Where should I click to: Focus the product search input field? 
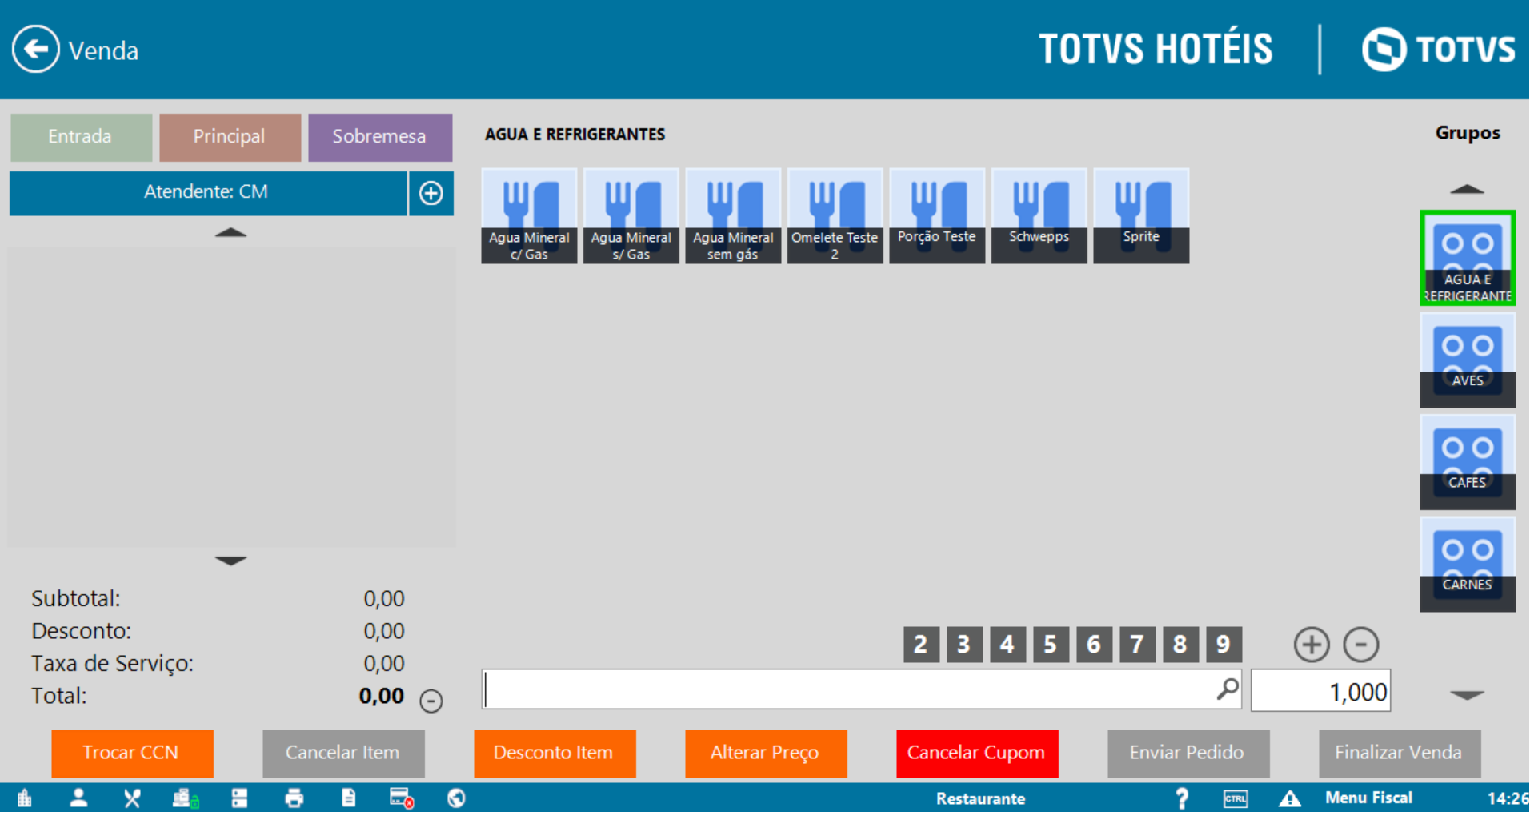pos(861,690)
